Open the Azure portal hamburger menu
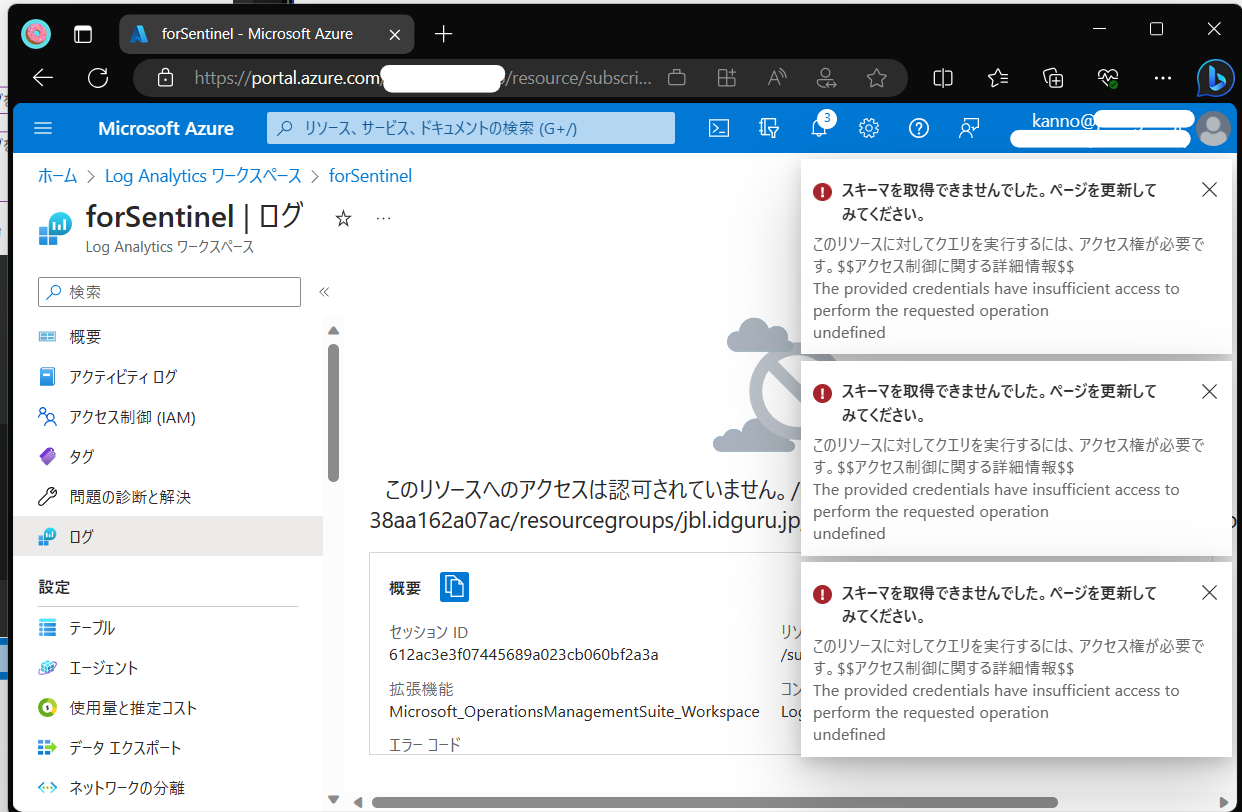This screenshot has width=1242, height=812. [x=43, y=128]
